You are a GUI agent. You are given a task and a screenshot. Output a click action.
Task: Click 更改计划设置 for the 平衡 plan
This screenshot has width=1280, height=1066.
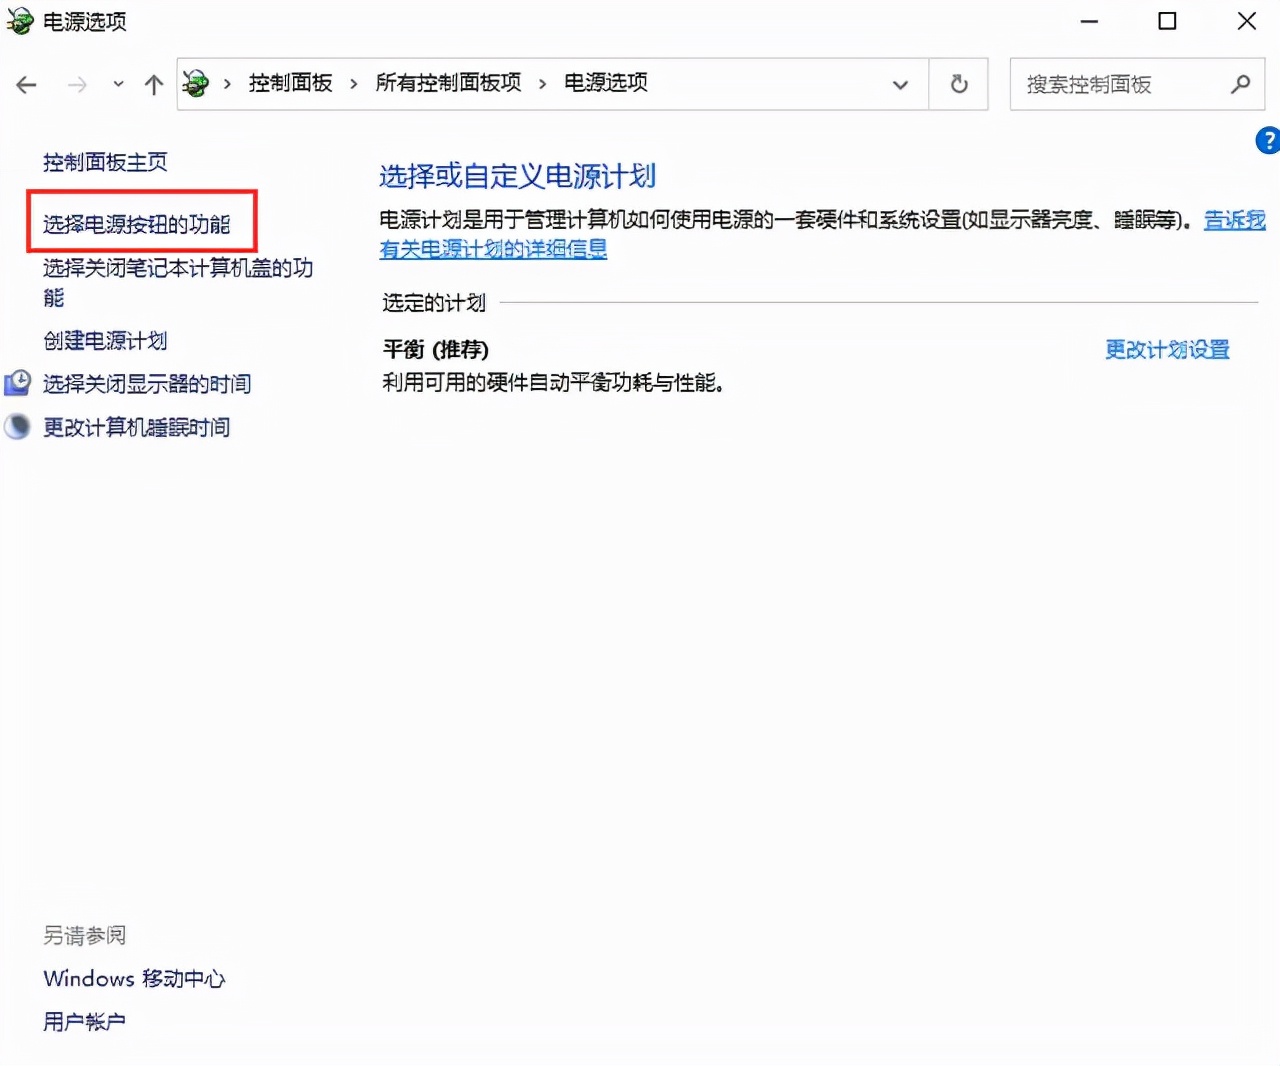coord(1167,350)
